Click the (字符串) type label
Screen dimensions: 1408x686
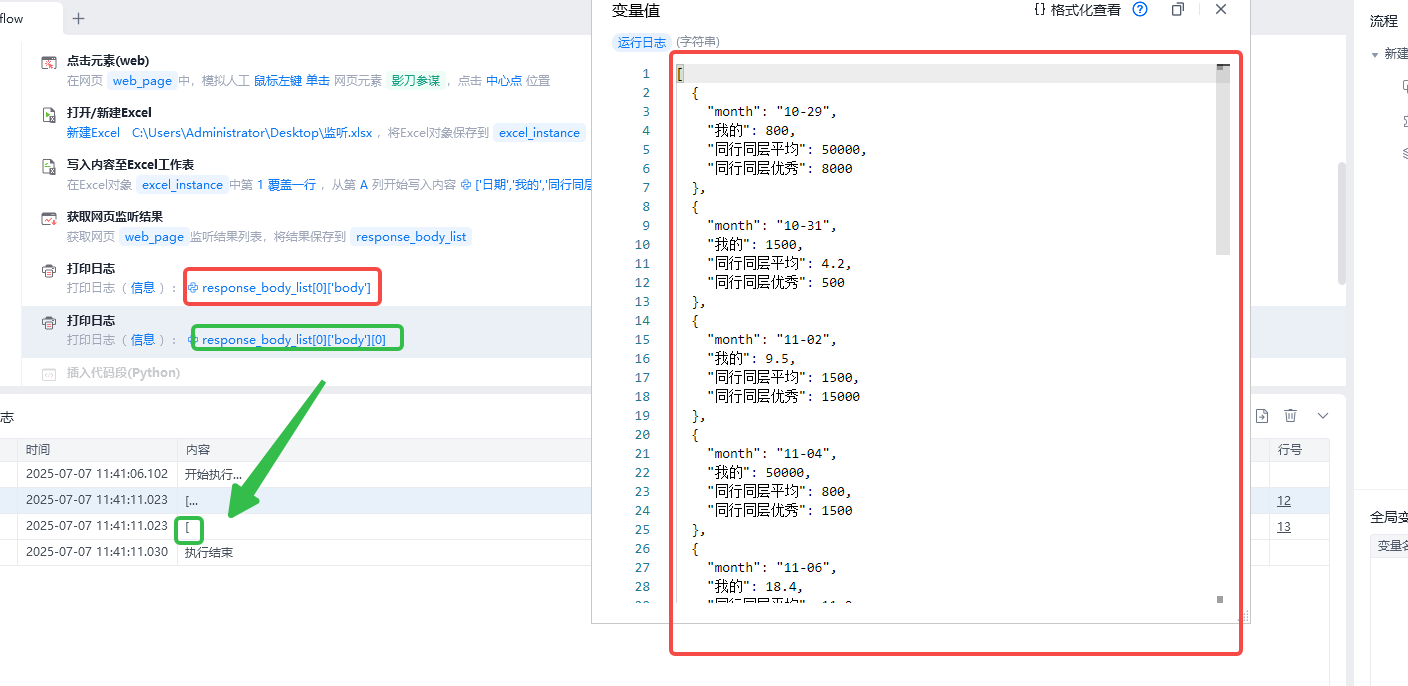point(698,42)
